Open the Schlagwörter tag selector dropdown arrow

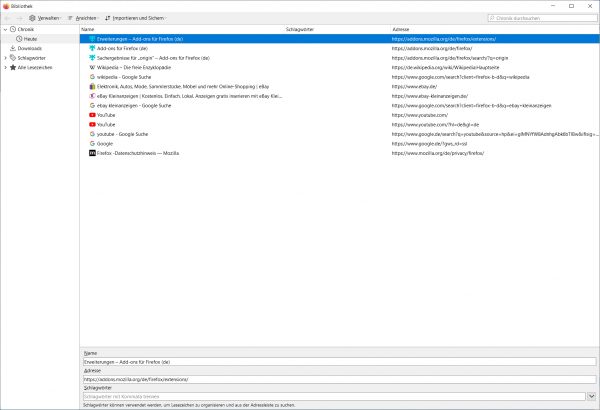[x=592, y=397]
